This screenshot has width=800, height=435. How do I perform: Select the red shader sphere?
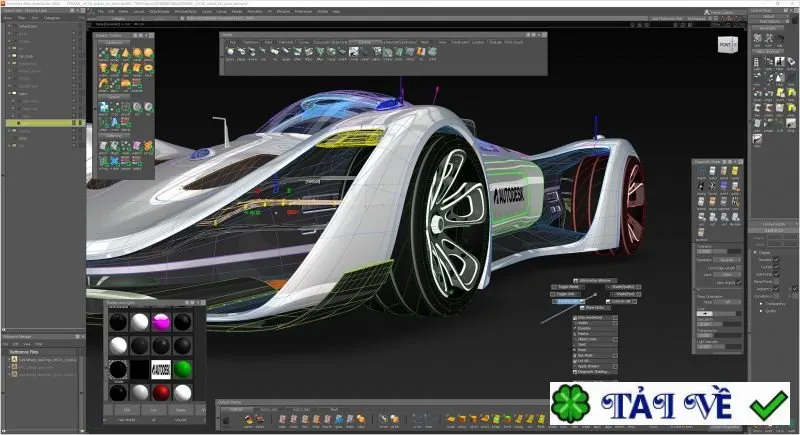[161, 393]
